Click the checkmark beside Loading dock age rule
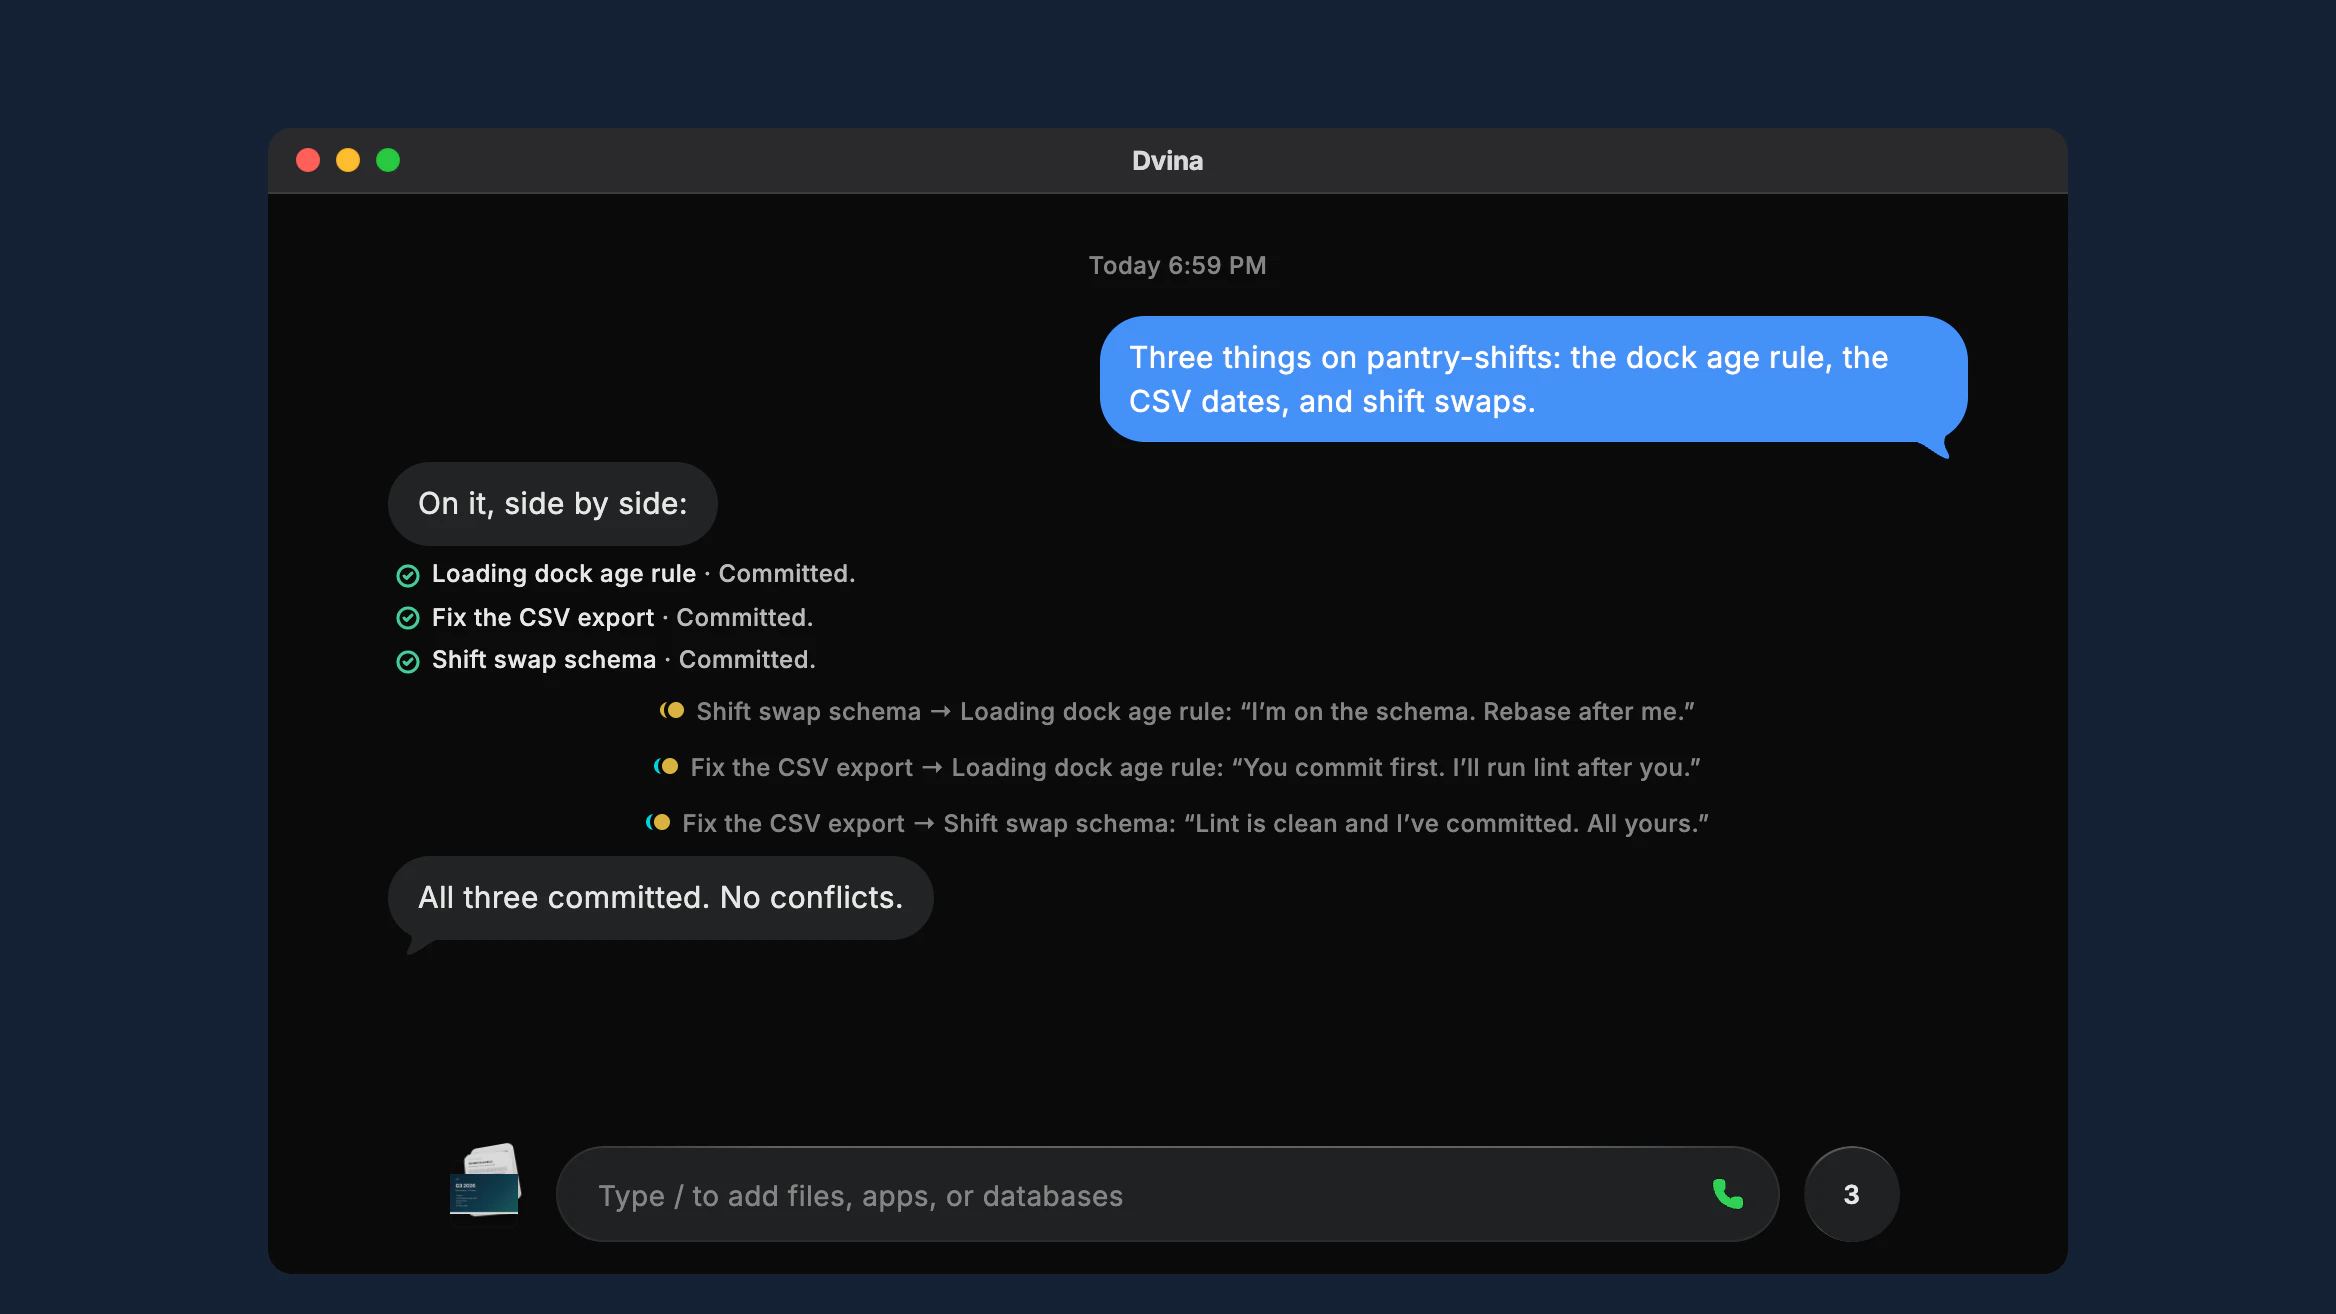 [408, 575]
